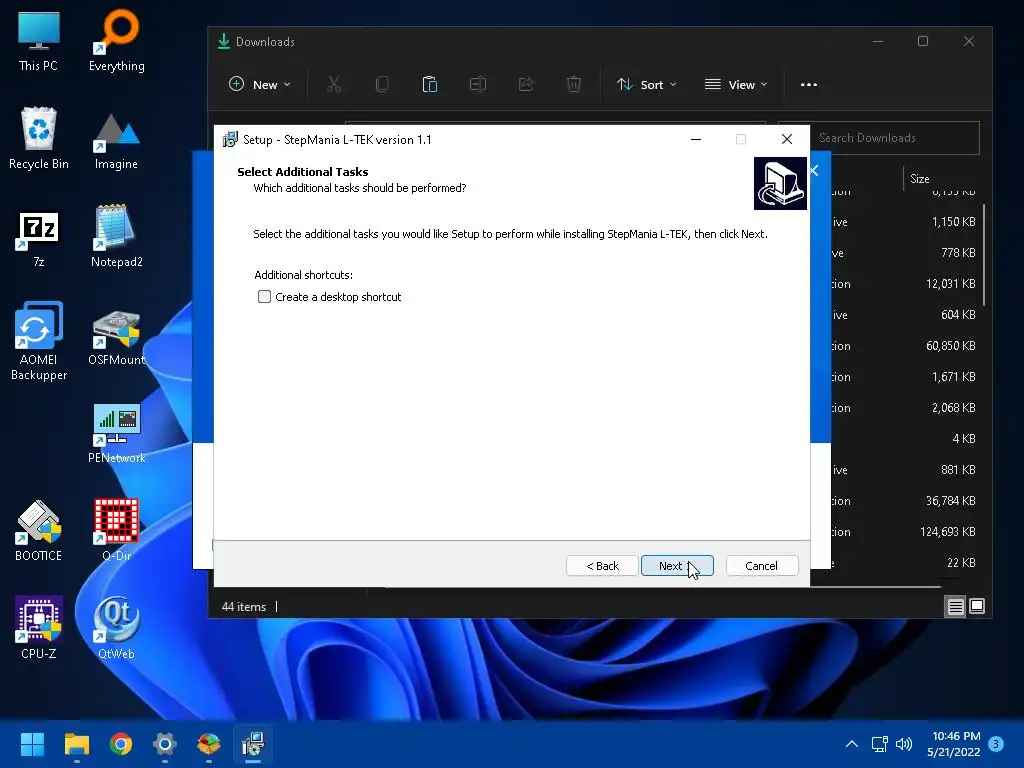Launch the Everything search shortcut
The width and height of the screenshot is (1024, 768).
117,42
